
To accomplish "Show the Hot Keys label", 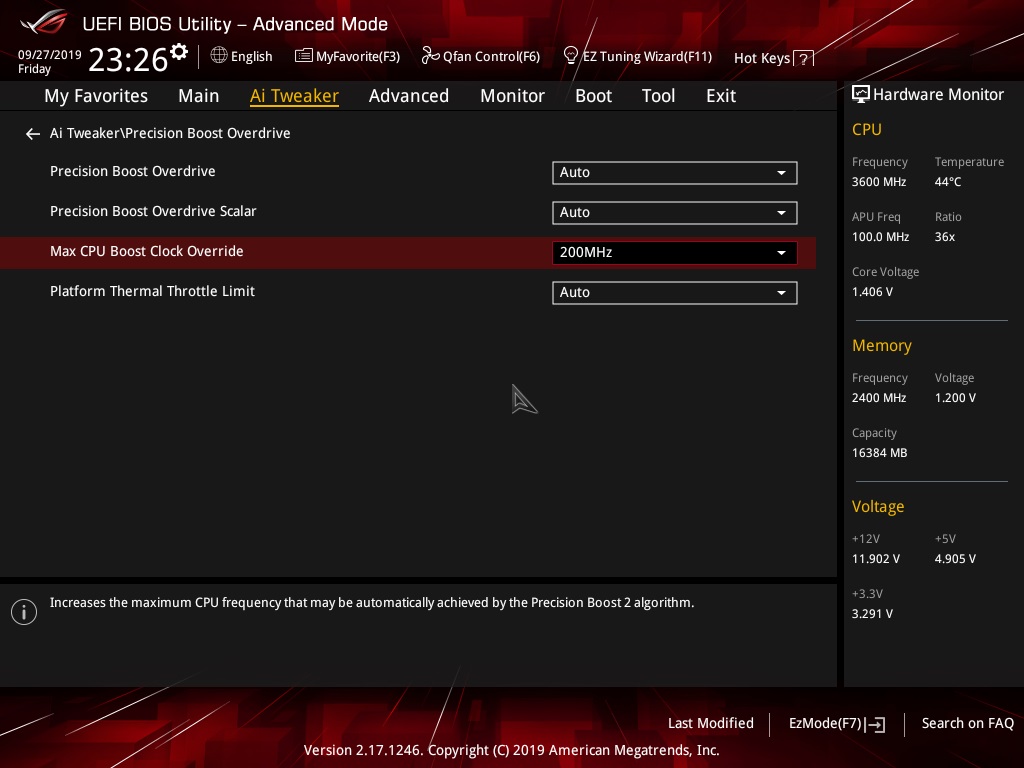I will pos(762,59).
